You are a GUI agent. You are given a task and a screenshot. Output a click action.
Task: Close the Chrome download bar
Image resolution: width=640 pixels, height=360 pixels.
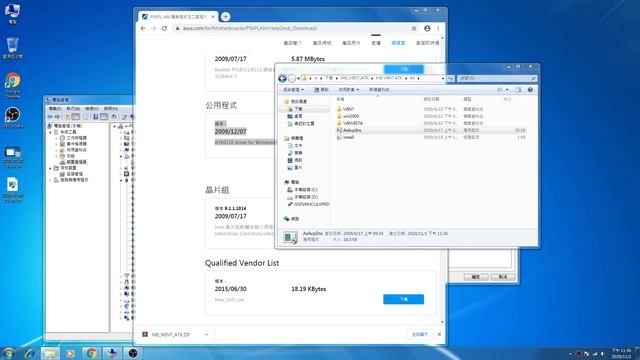(x=439, y=334)
